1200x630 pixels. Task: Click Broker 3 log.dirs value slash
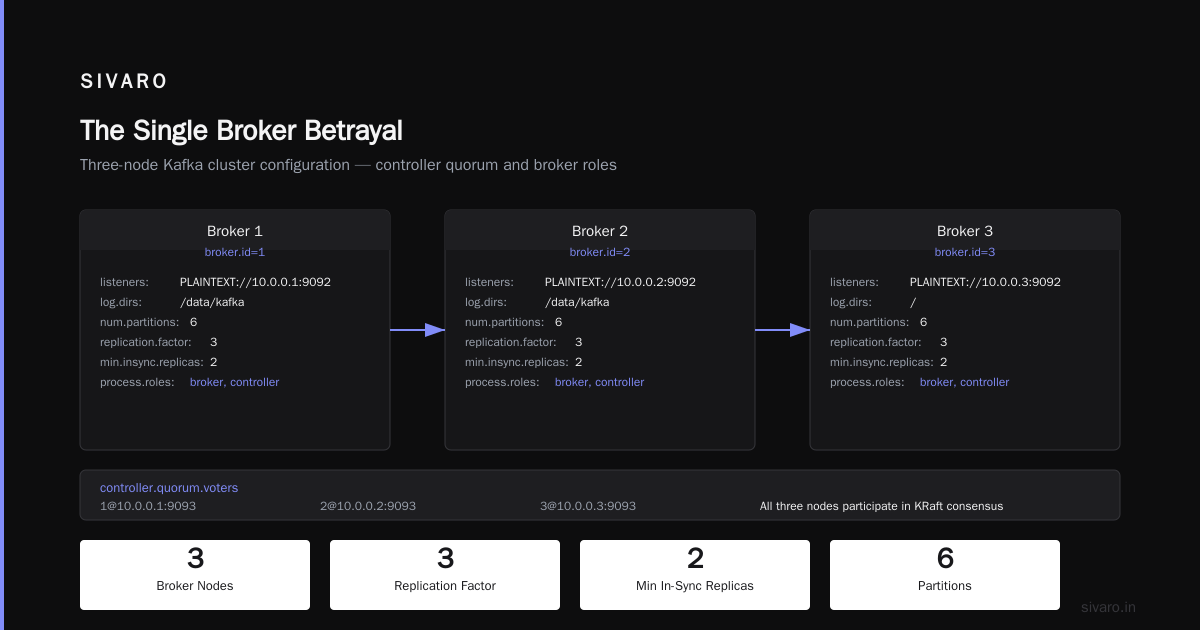[913, 302]
